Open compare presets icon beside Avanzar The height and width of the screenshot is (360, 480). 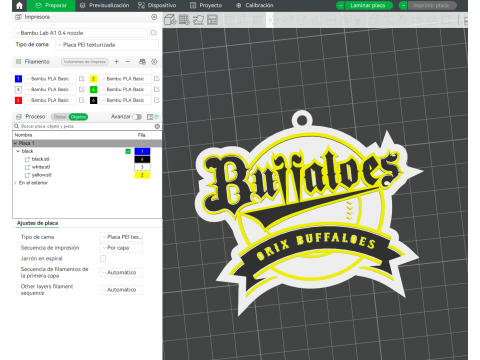coord(150,117)
